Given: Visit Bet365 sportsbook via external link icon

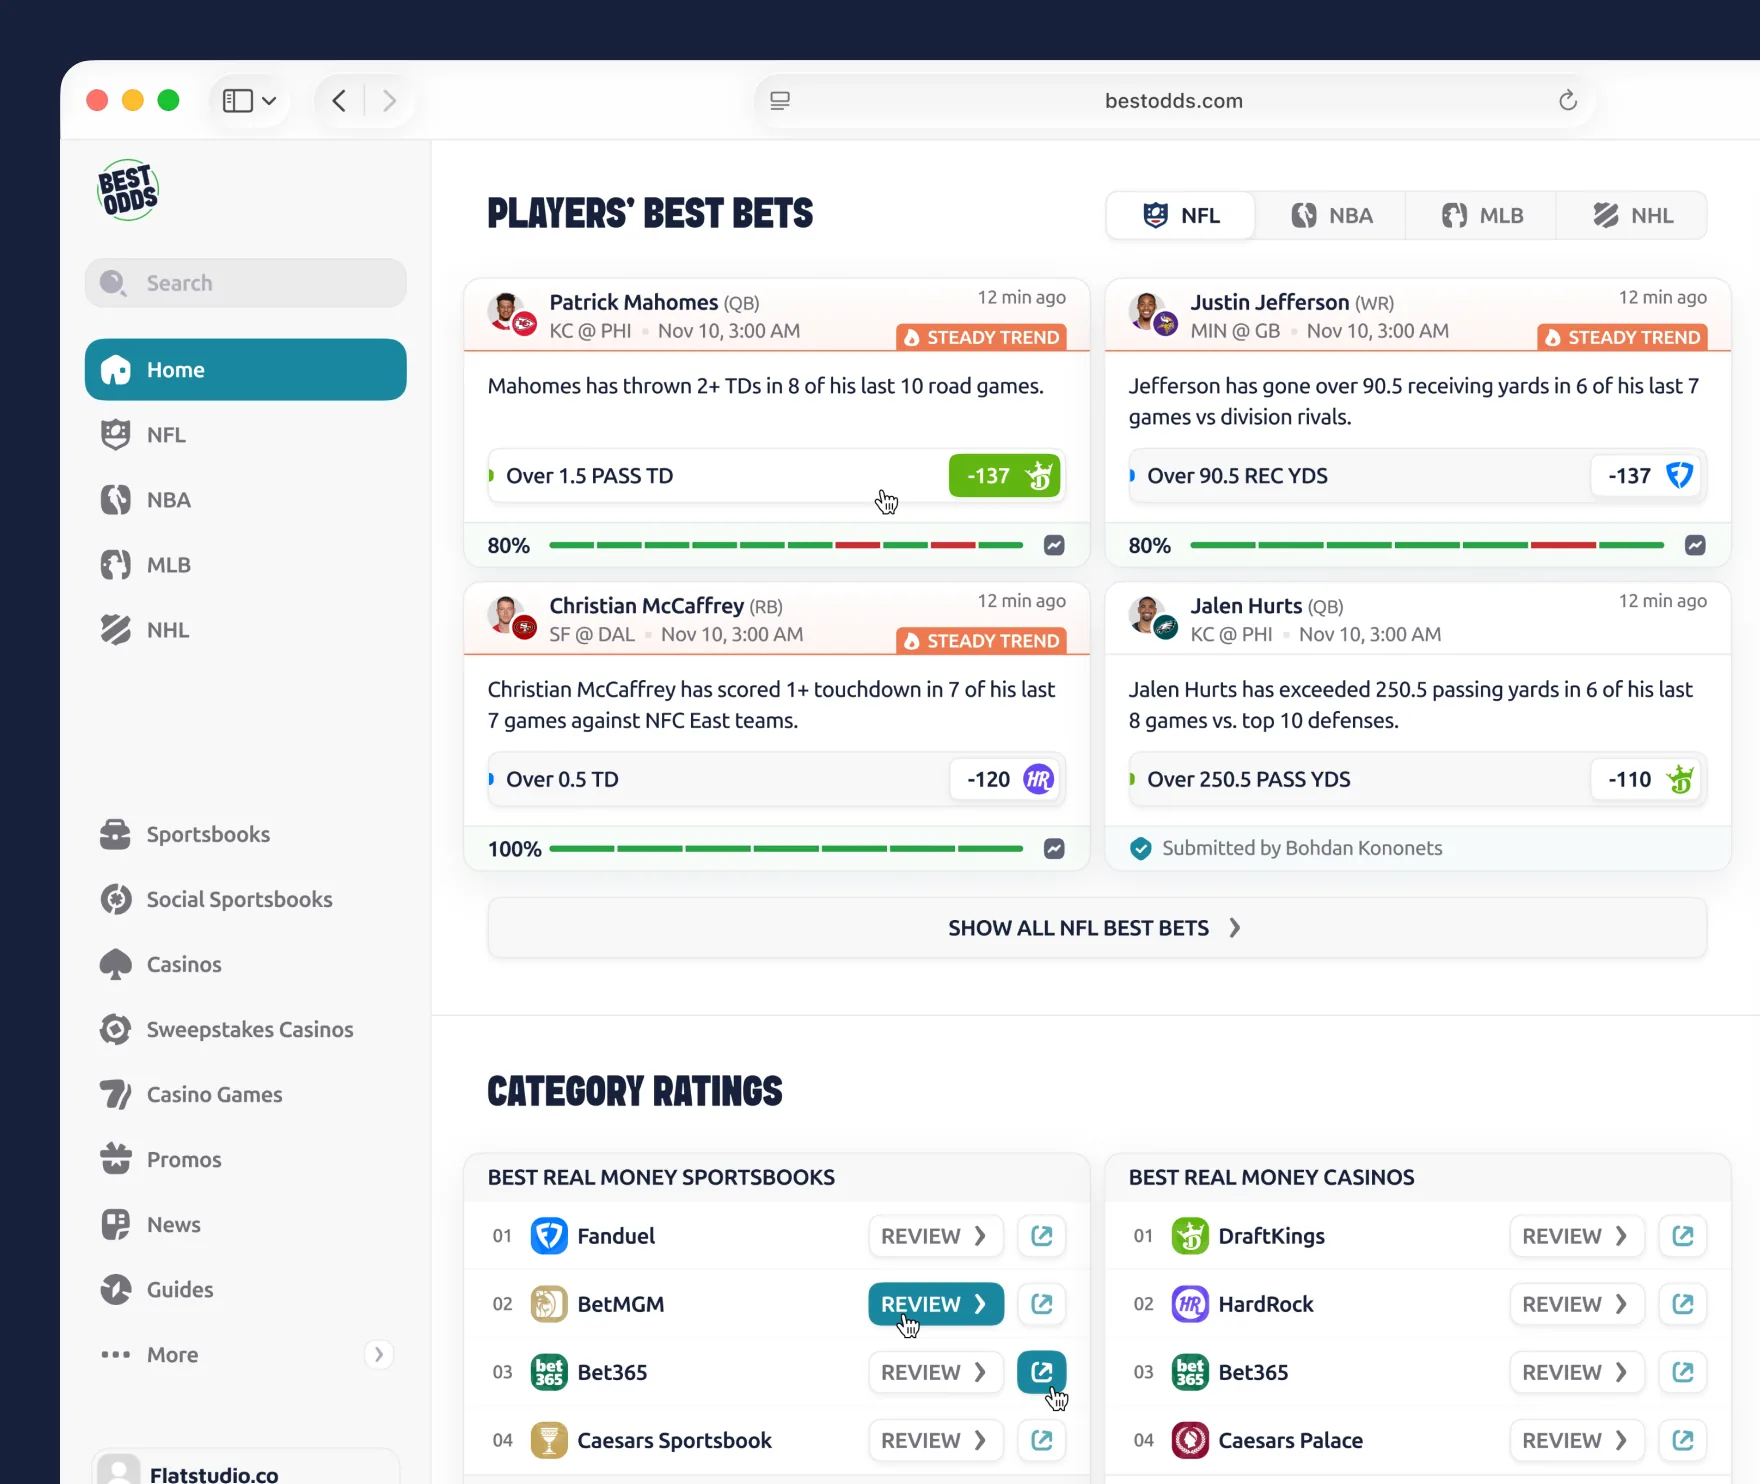Looking at the screenshot, I should [1042, 1372].
